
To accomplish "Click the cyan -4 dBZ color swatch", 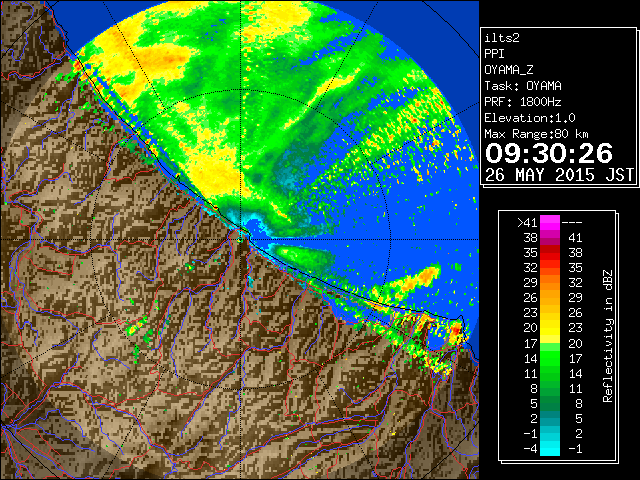I will tap(550, 449).
